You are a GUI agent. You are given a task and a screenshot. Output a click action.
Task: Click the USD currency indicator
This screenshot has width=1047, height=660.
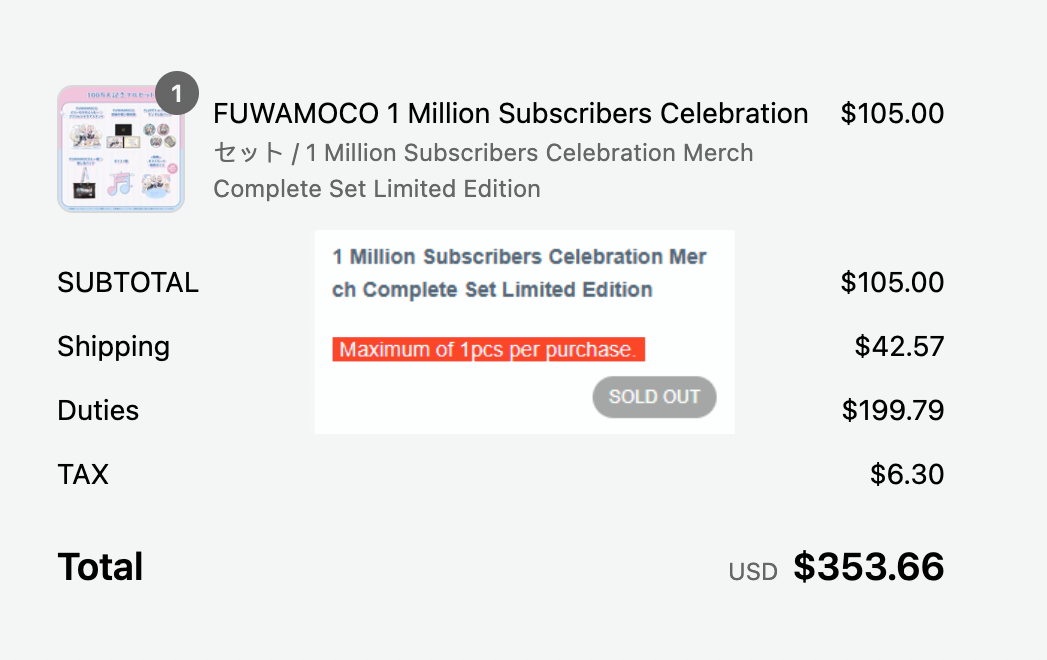pos(752,572)
